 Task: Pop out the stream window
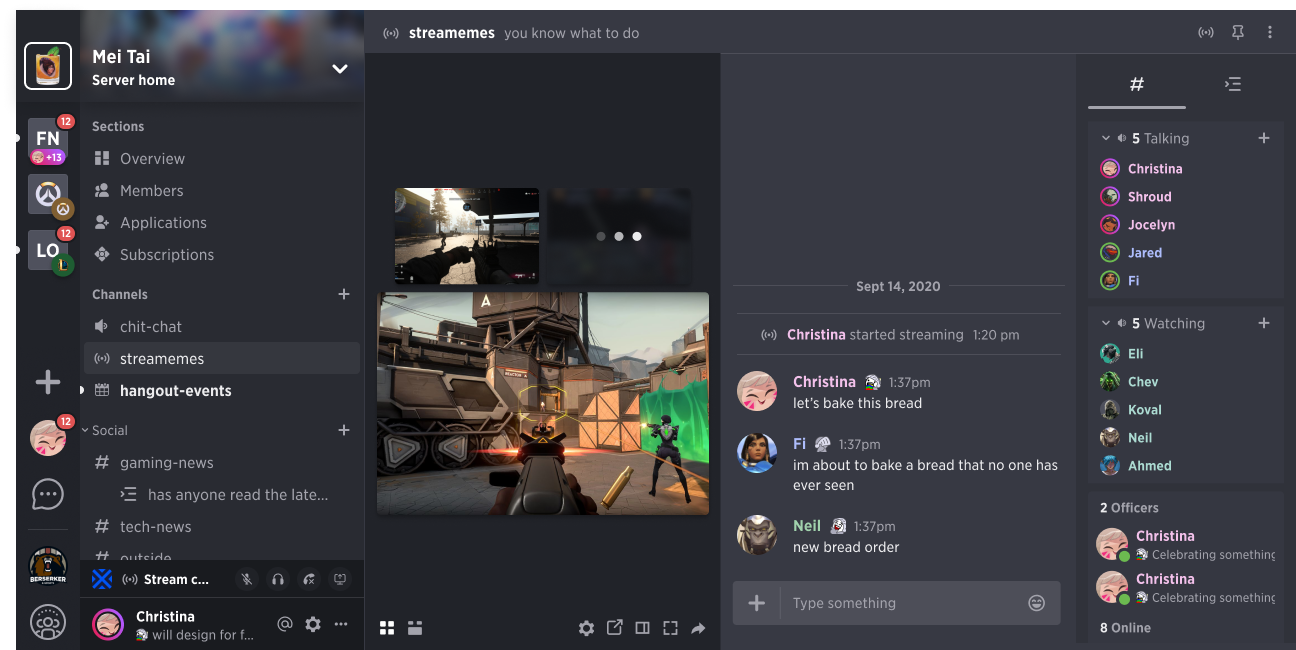tap(615, 628)
